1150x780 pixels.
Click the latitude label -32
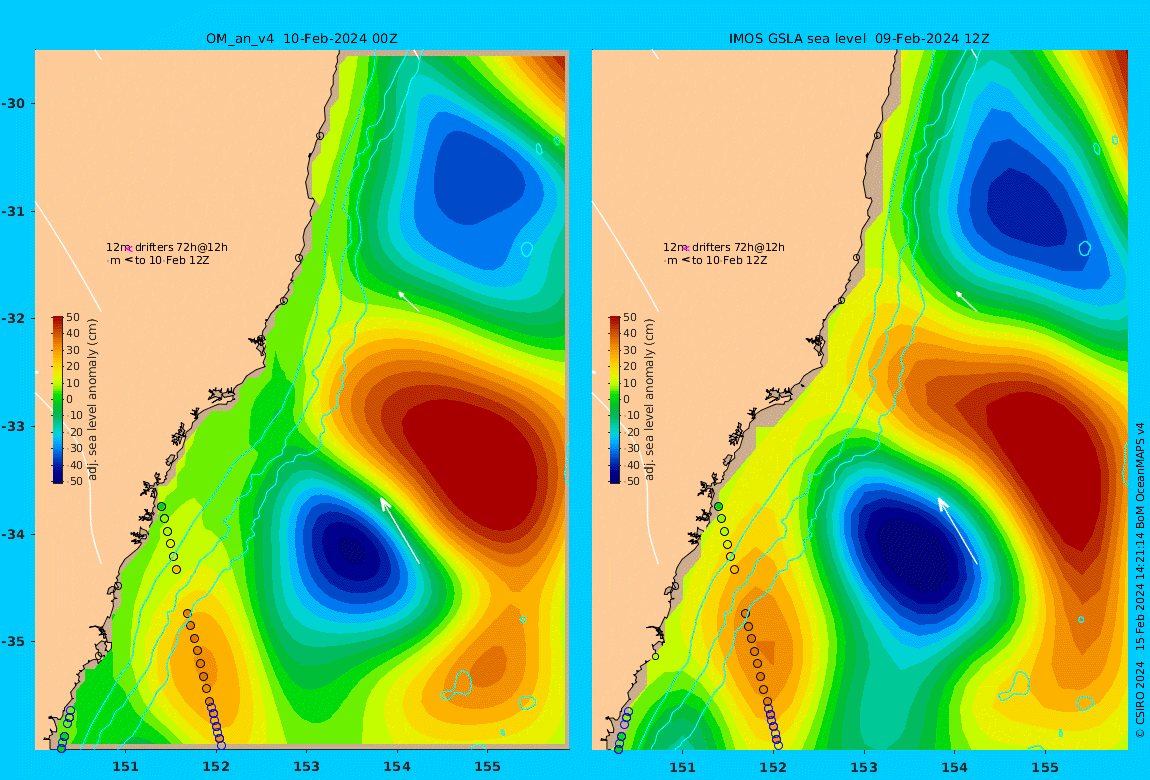click(12, 319)
